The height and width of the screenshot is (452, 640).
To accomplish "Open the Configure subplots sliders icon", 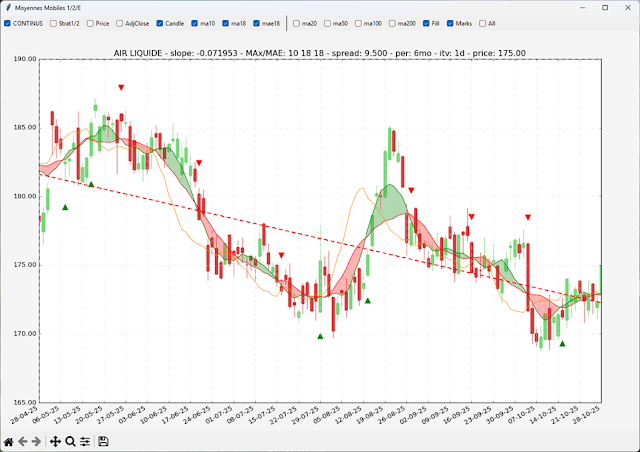I will click(85, 441).
